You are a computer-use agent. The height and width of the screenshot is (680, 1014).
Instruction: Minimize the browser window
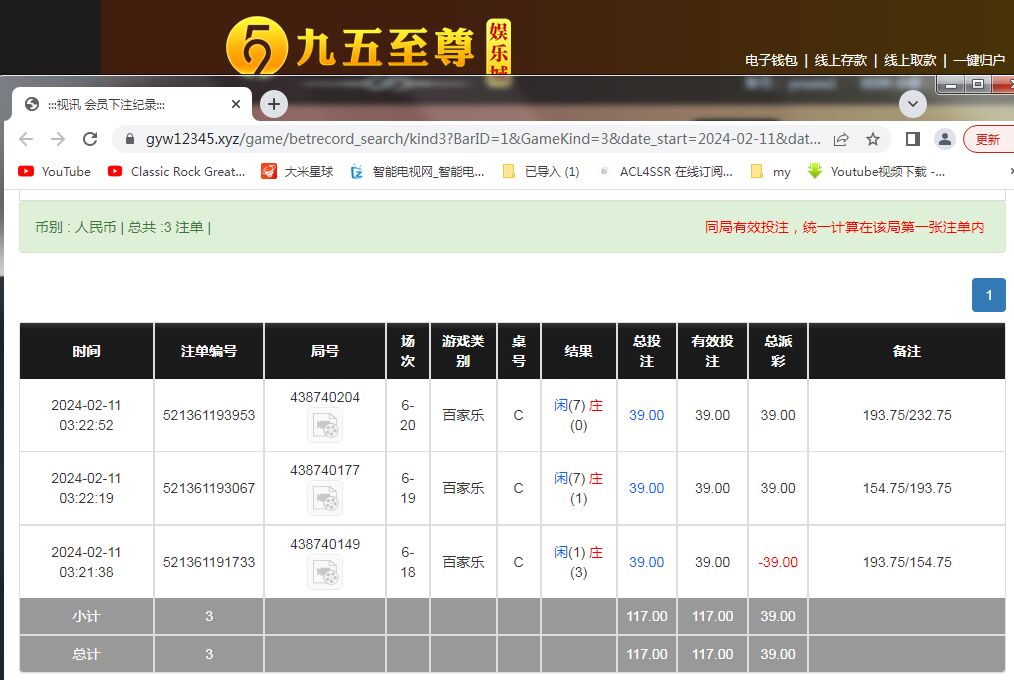pos(951,85)
